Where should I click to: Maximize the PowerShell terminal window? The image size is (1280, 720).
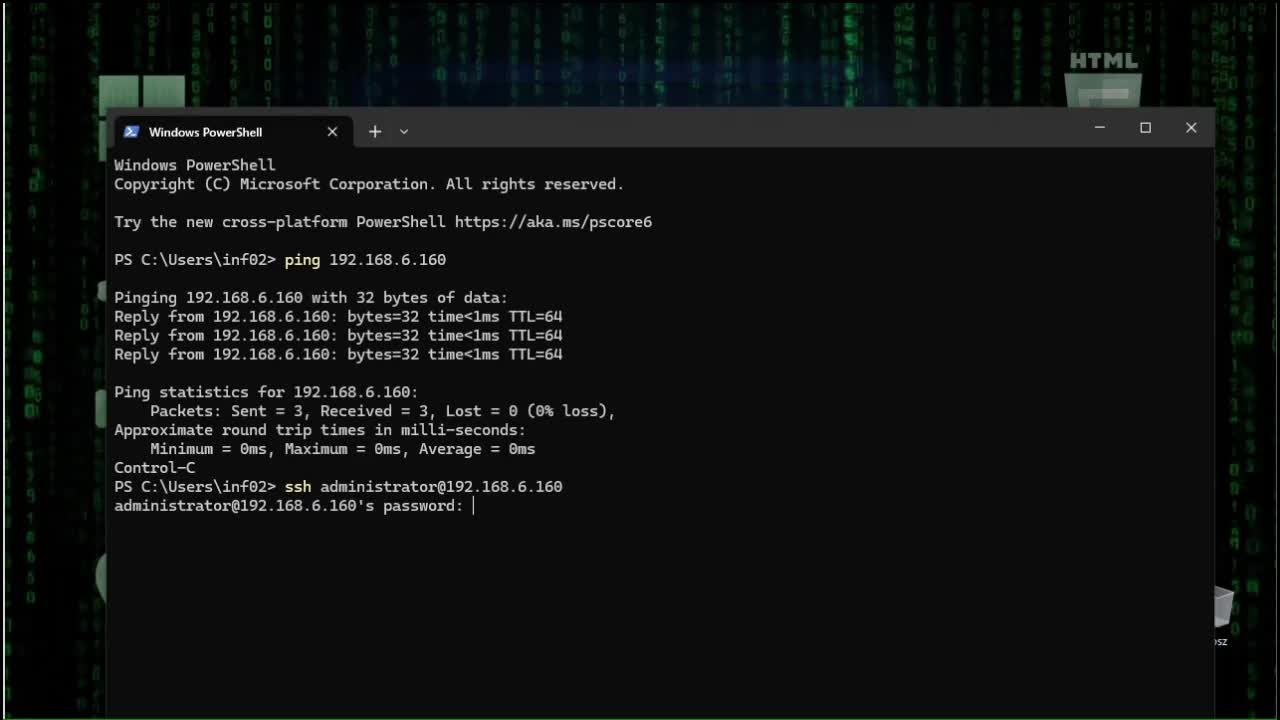click(1146, 128)
